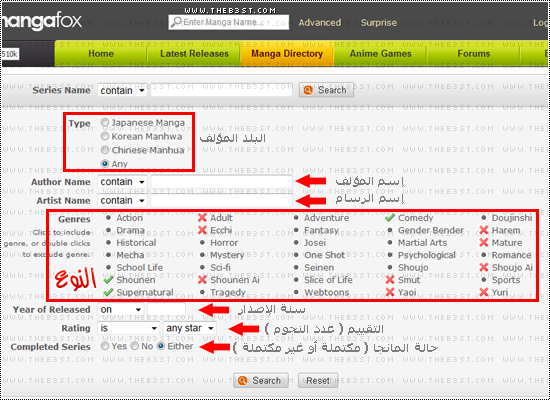Click the Series Name text field
This screenshot has height=400, width=550.
click(x=221, y=90)
